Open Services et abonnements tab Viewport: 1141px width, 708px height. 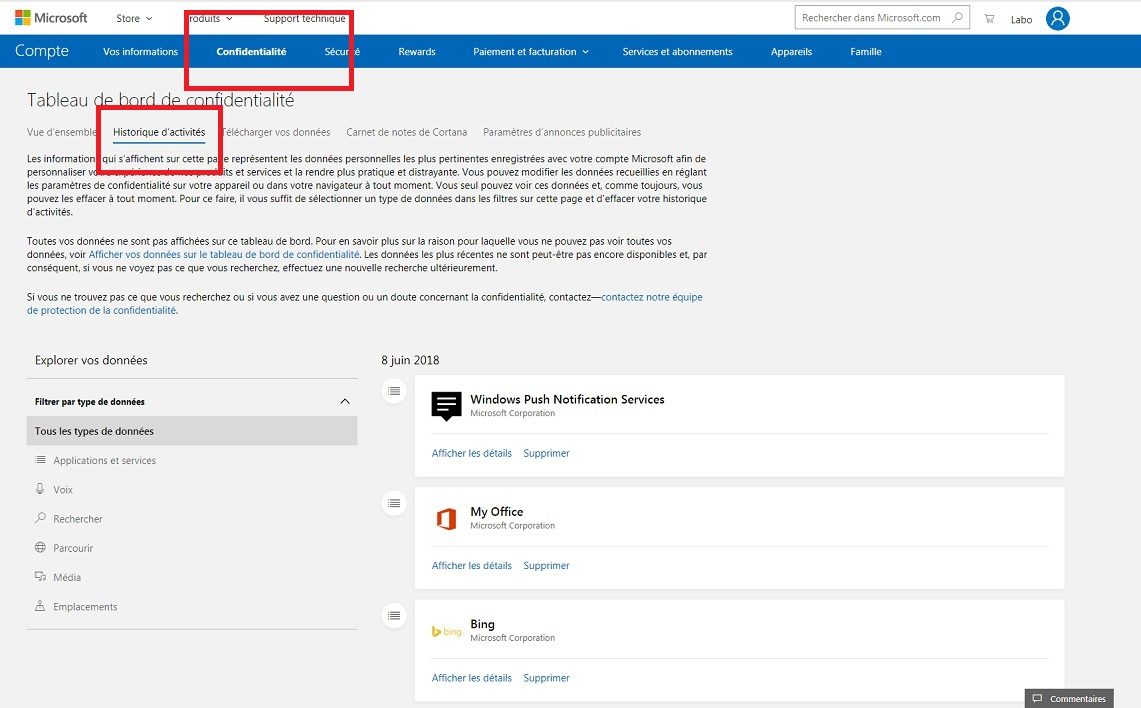[x=677, y=52]
